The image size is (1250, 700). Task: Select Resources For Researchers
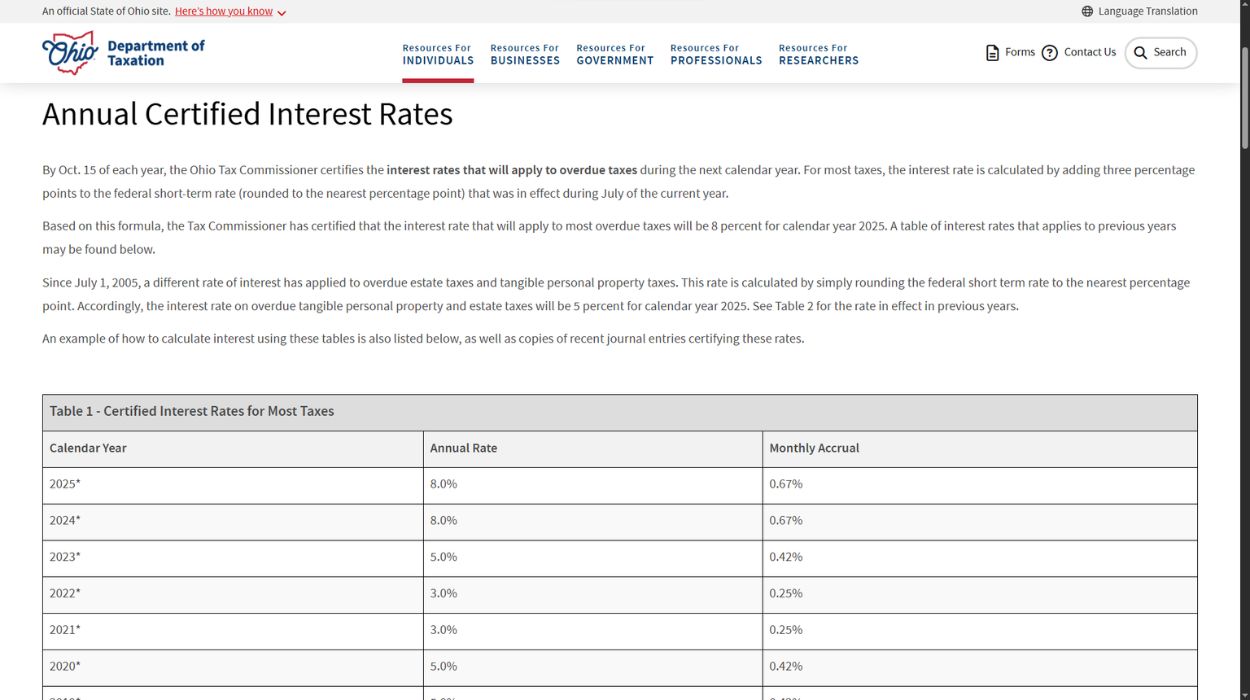click(818, 53)
